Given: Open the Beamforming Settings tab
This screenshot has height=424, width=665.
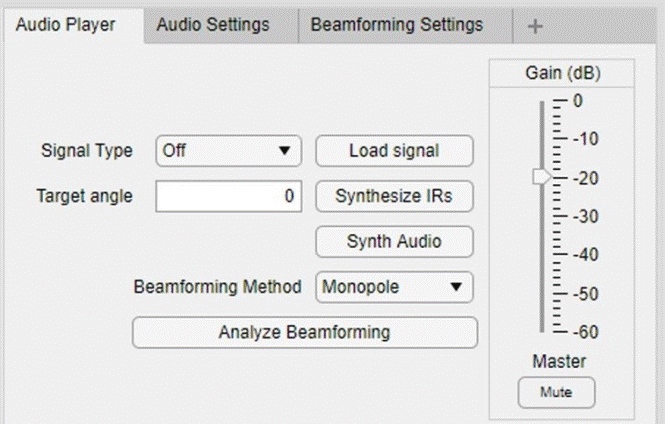Looking at the screenshot, I should pyautogui.click(x=397, y=25).
